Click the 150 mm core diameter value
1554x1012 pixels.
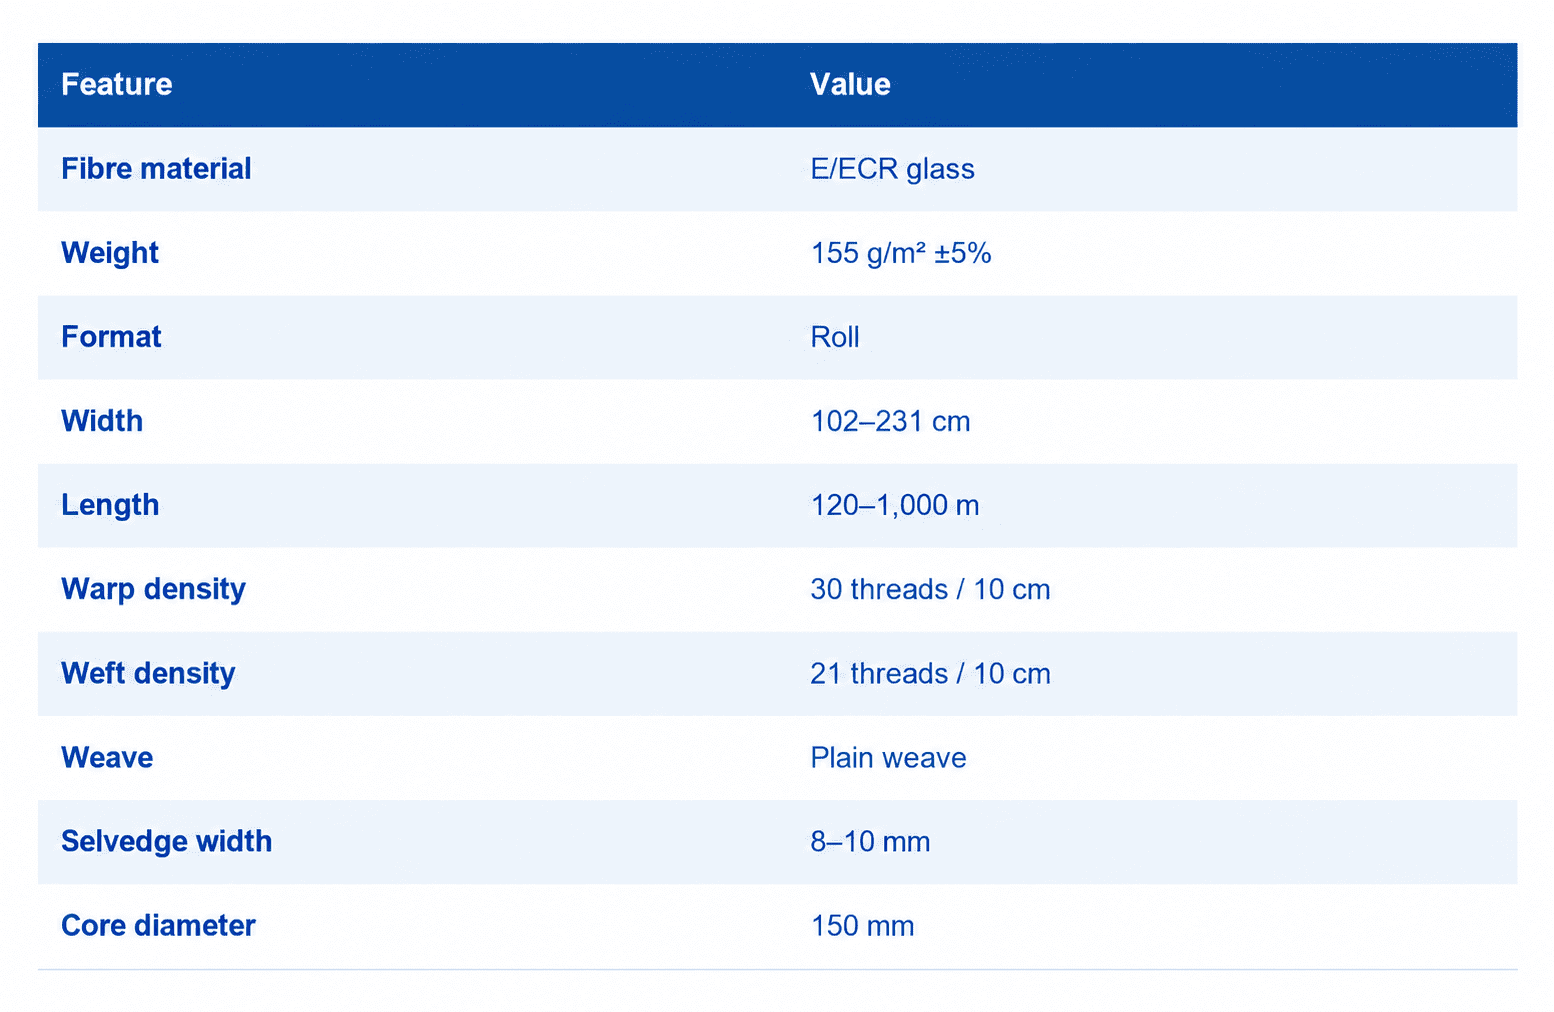862,925
